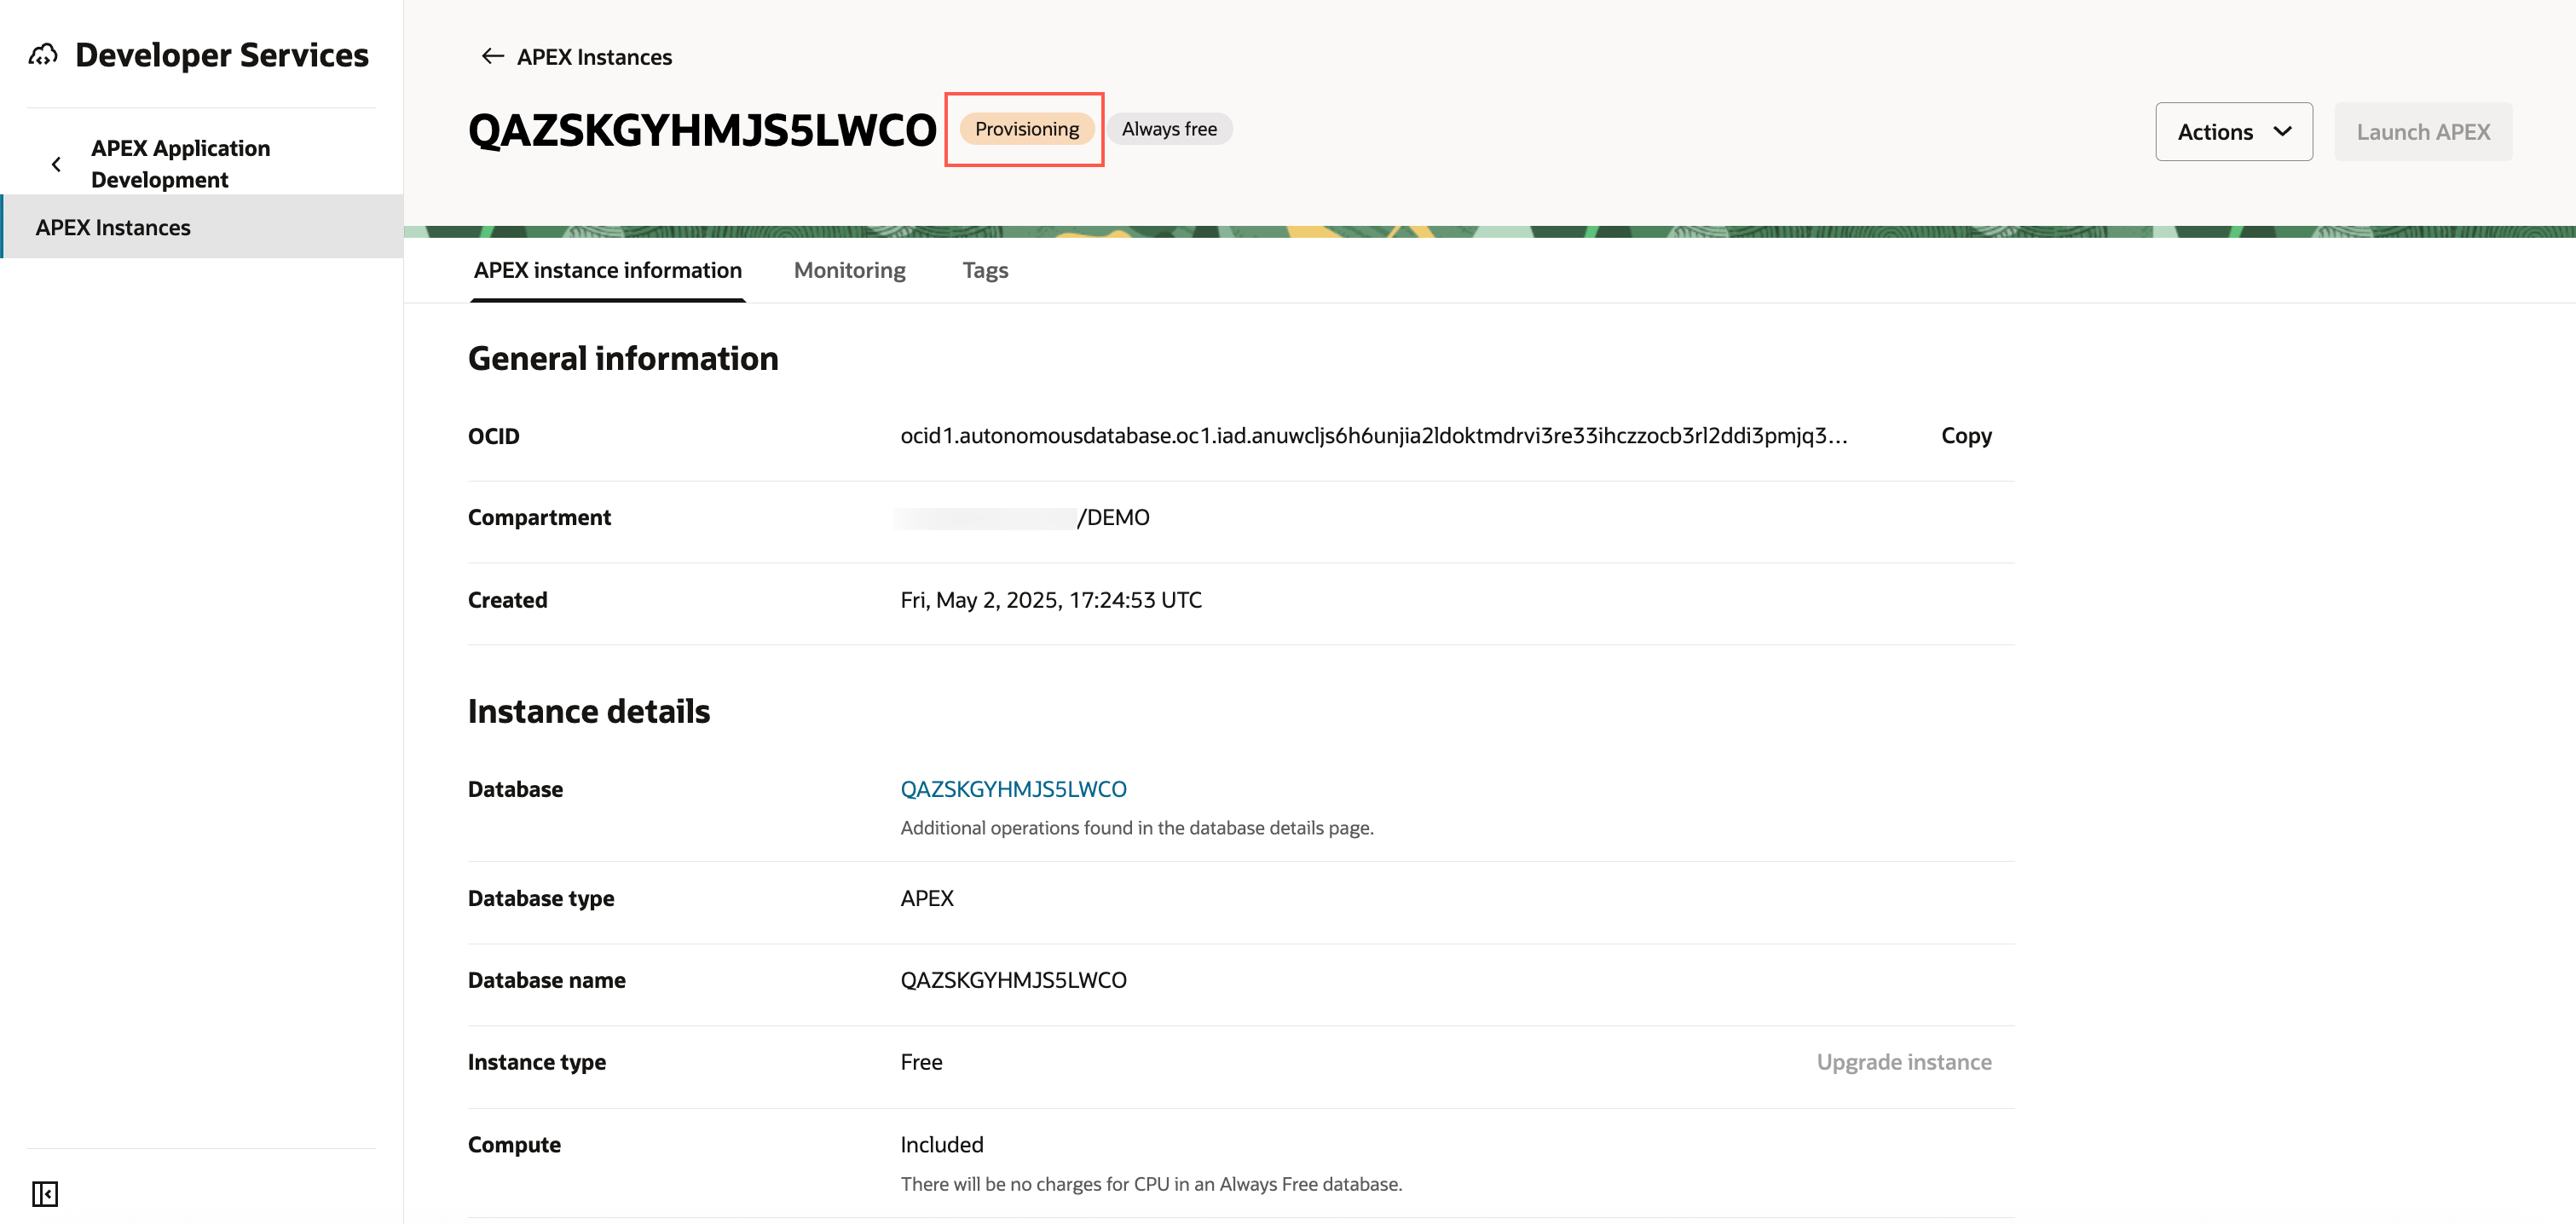Click the APEX Instances breadcrumb link
This screenshot has width=2576, height=1224.
(594, 57)
